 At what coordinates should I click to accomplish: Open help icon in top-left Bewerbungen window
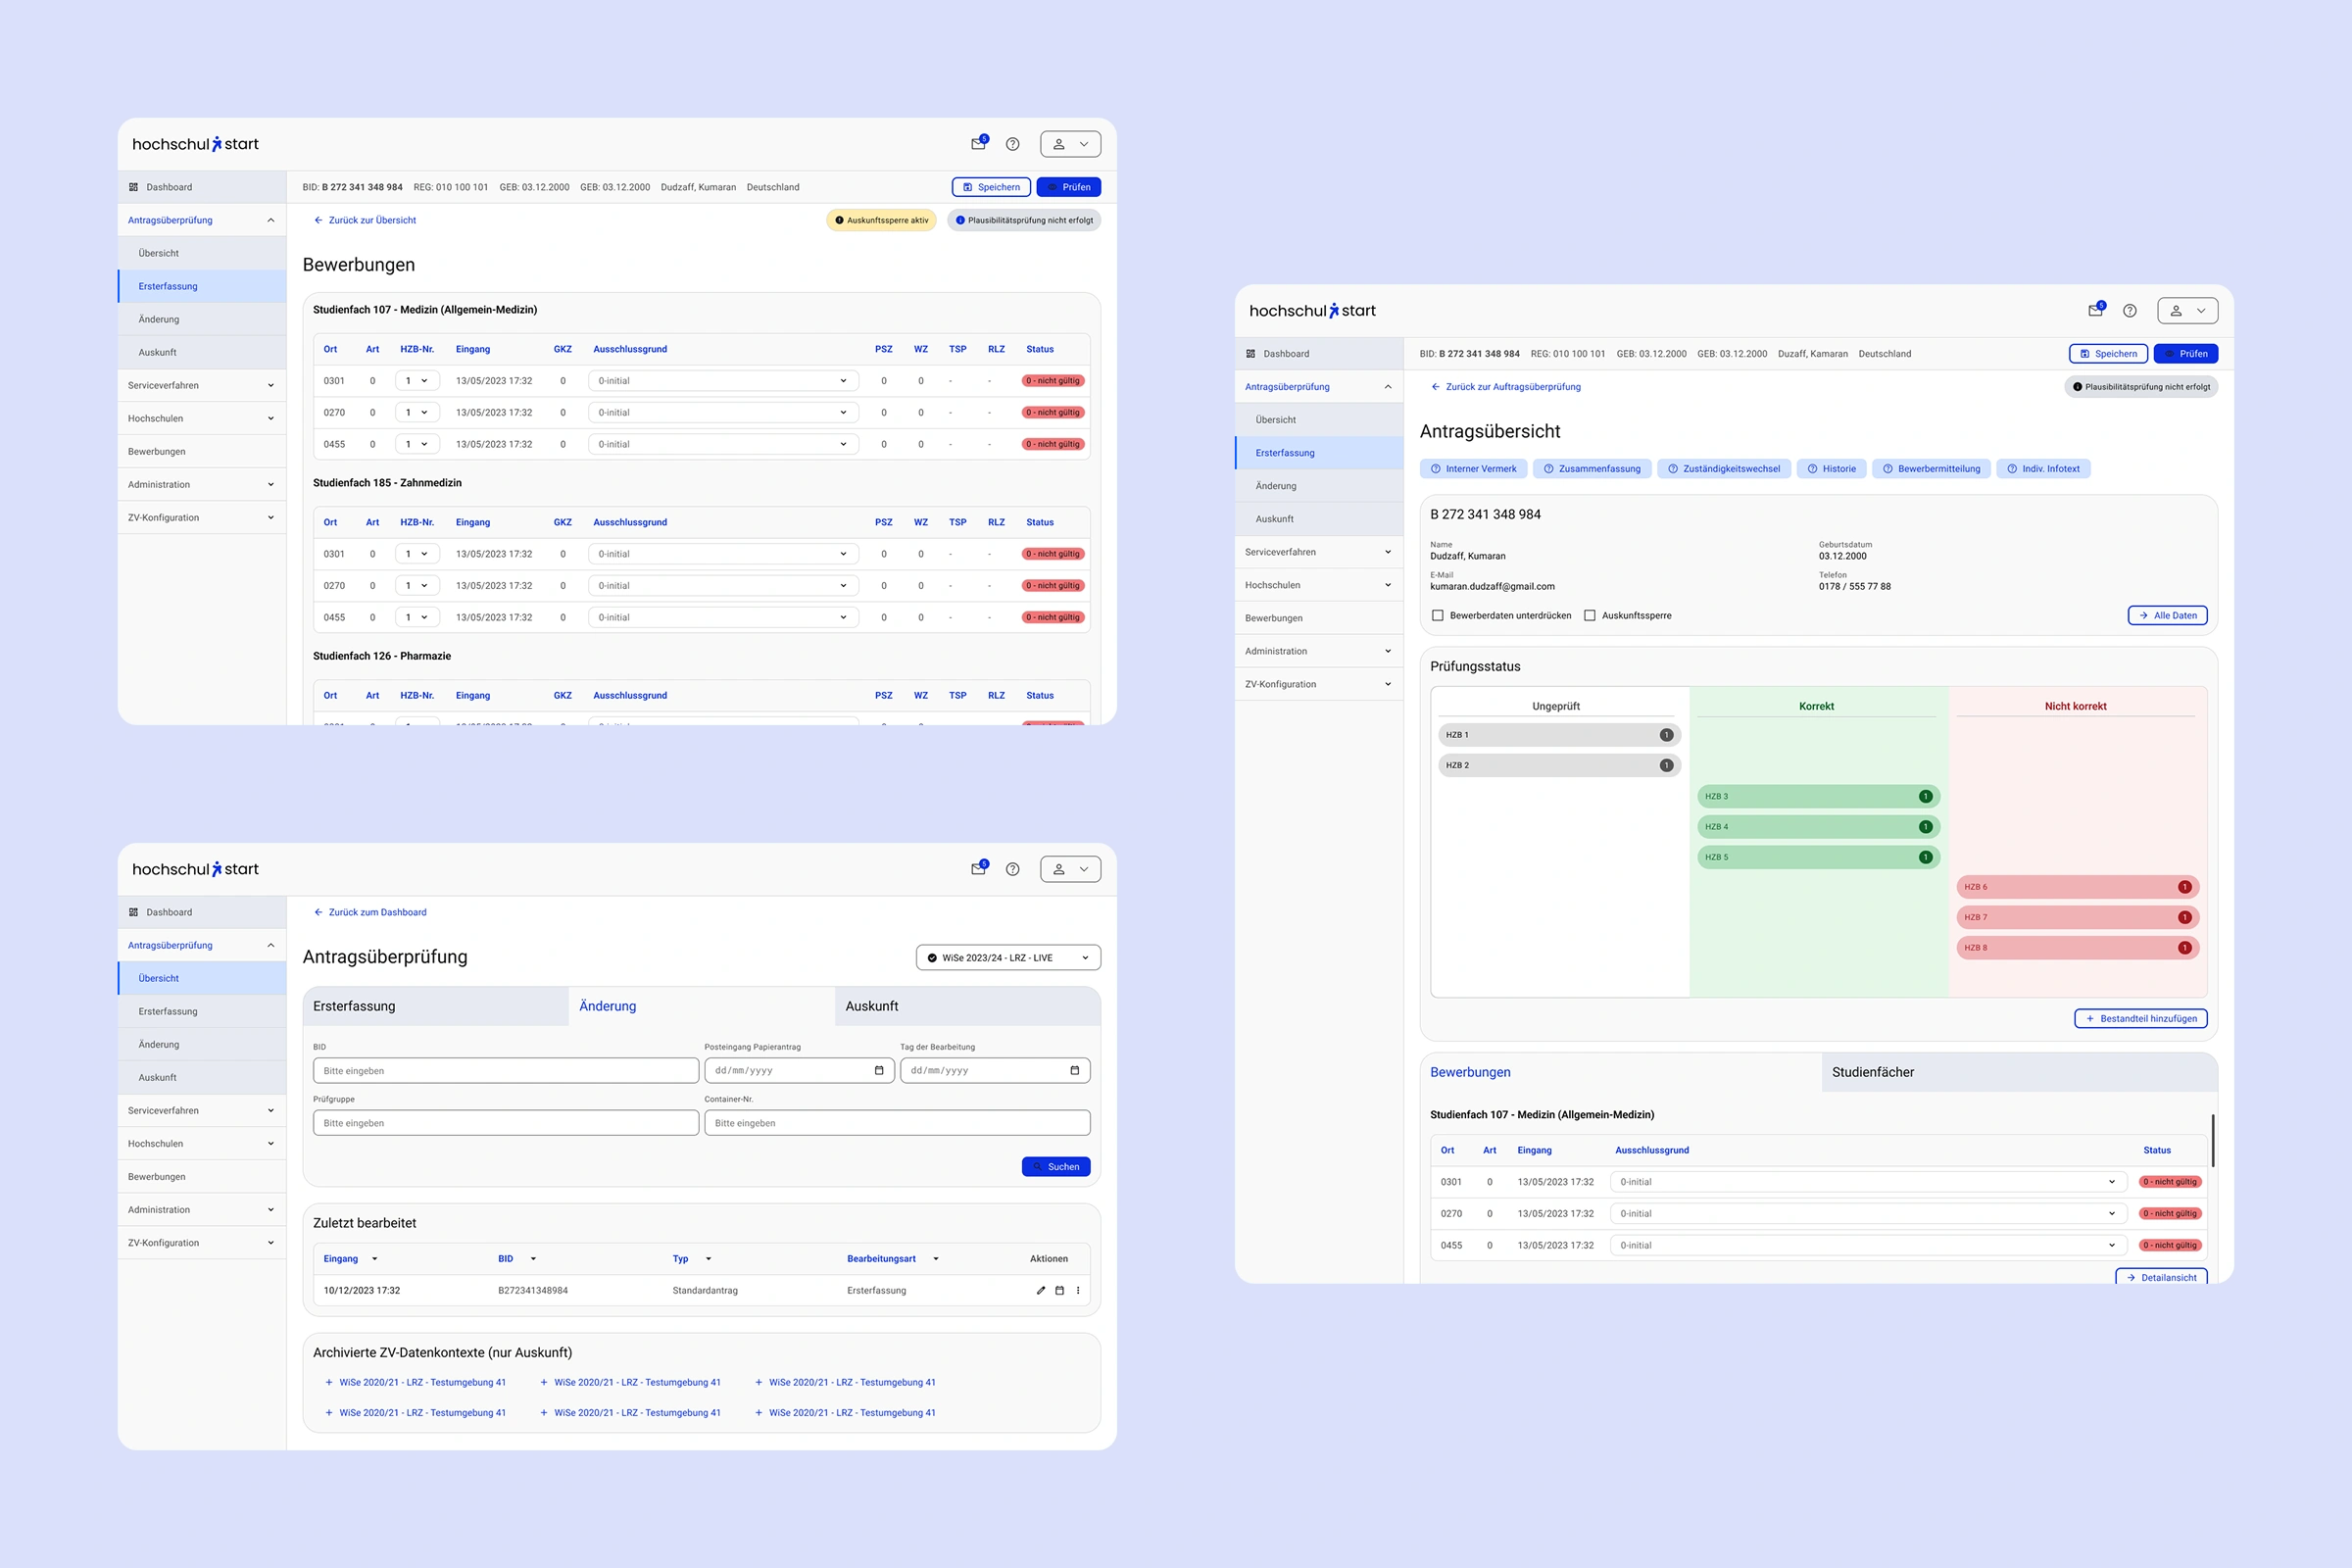click(1012, 144)
